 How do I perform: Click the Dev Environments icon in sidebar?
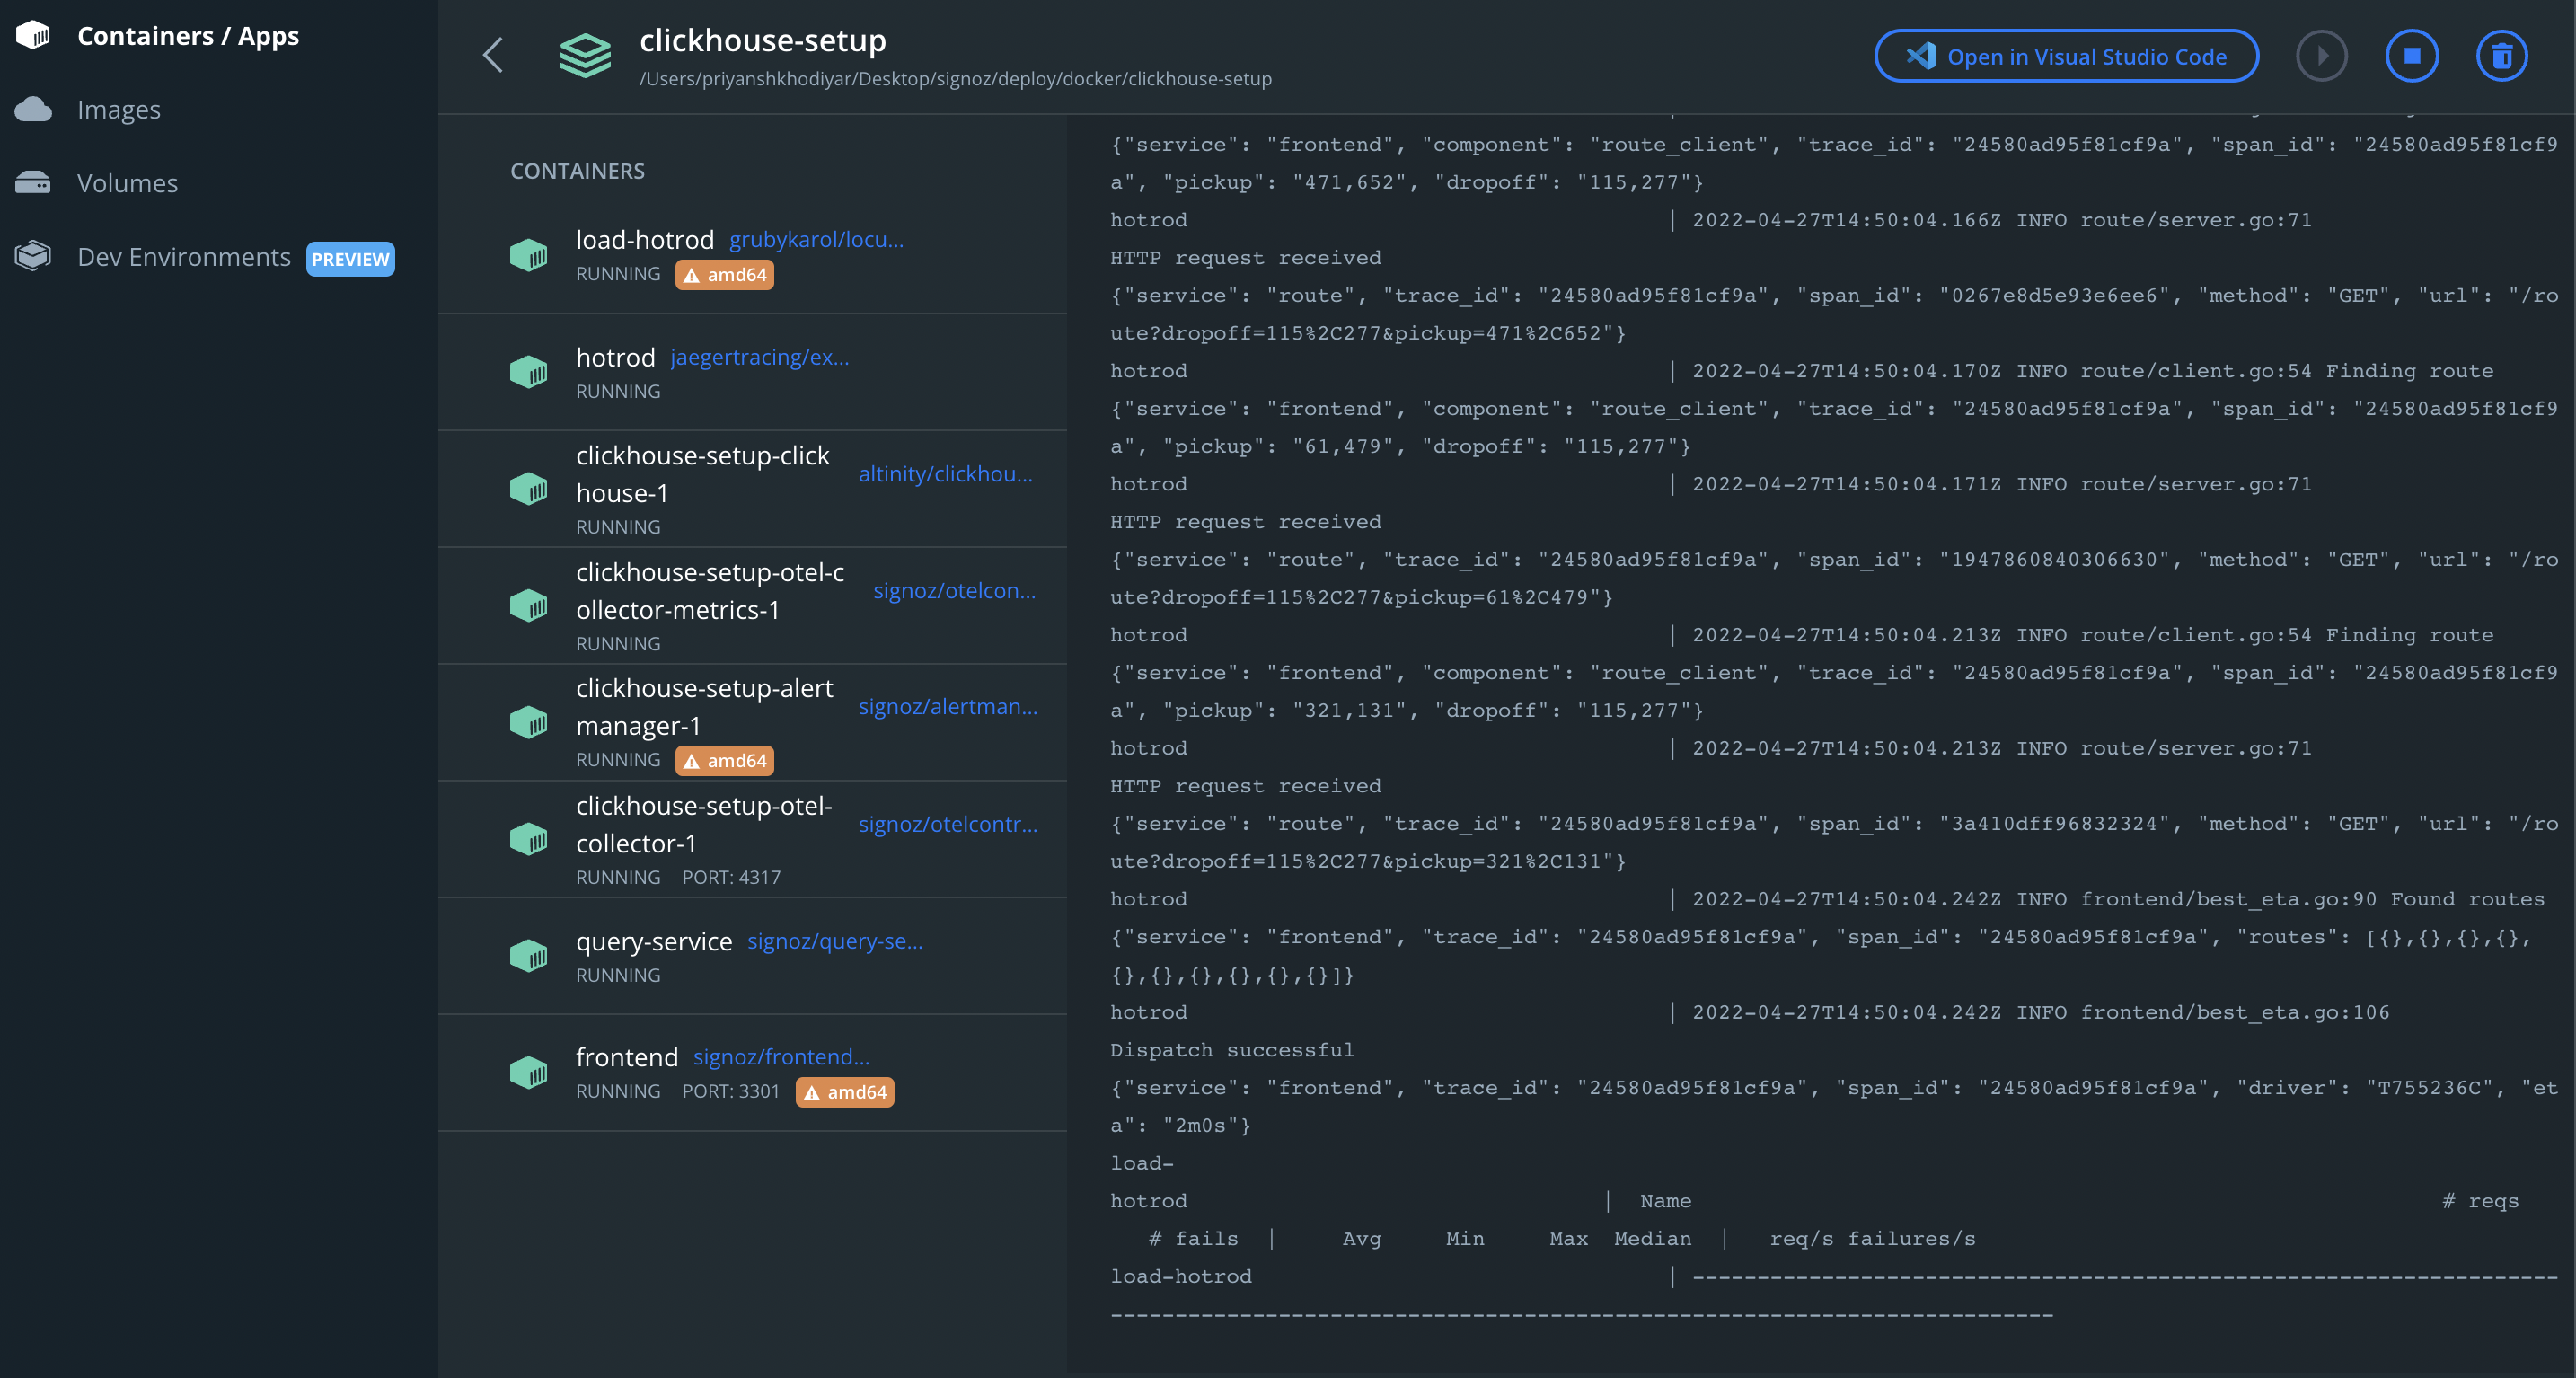pyautogui.click(x=32, y=255)
